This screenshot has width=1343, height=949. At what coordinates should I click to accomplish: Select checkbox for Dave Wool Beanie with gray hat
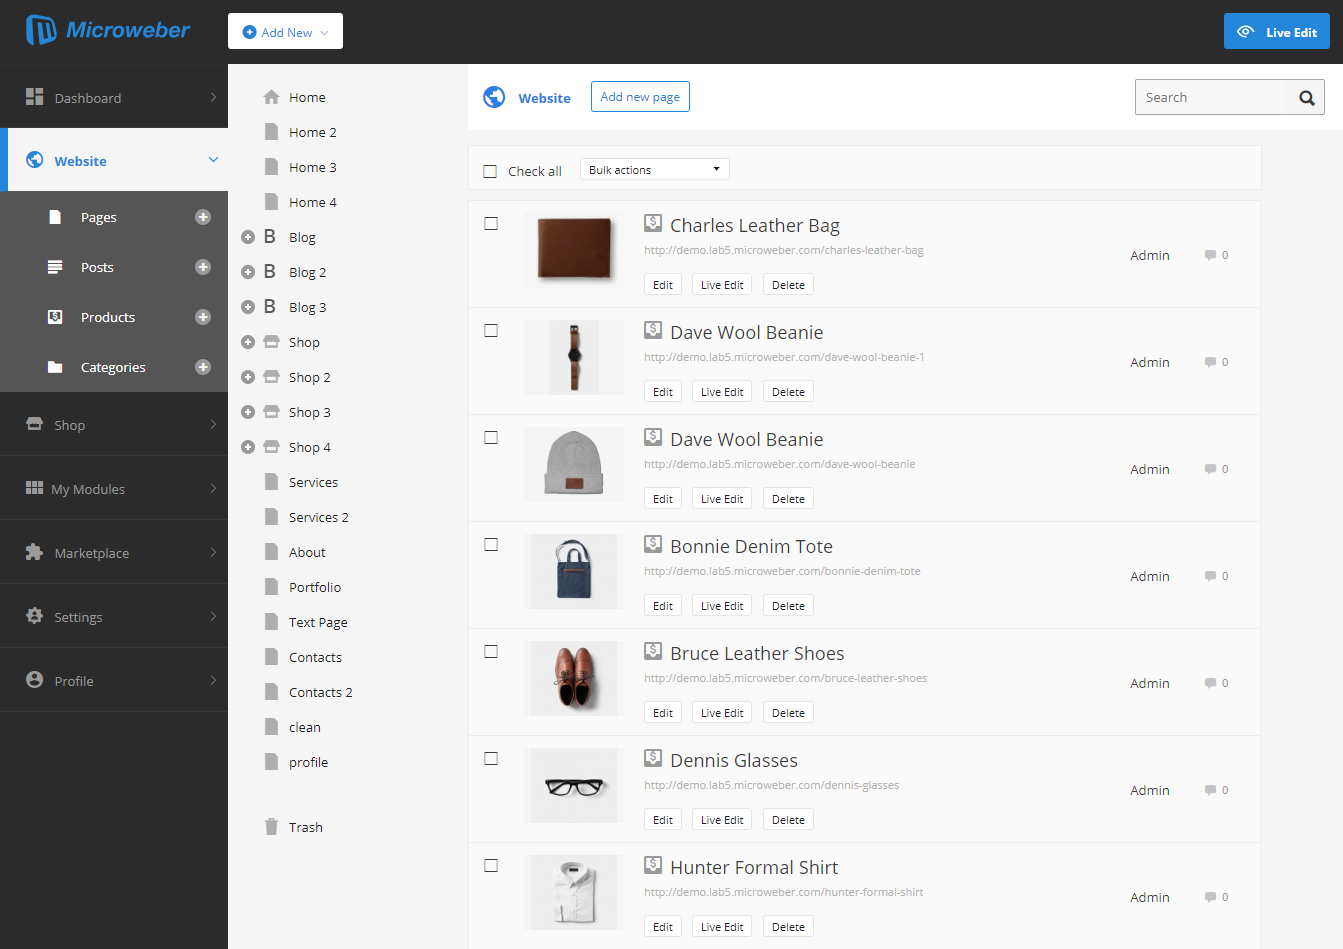(x=491, y=437)
